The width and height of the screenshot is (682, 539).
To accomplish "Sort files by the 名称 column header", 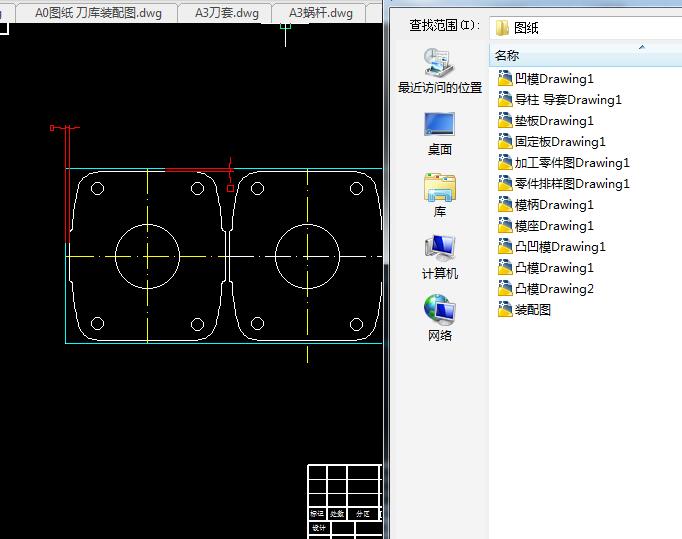I will (585, 56).
